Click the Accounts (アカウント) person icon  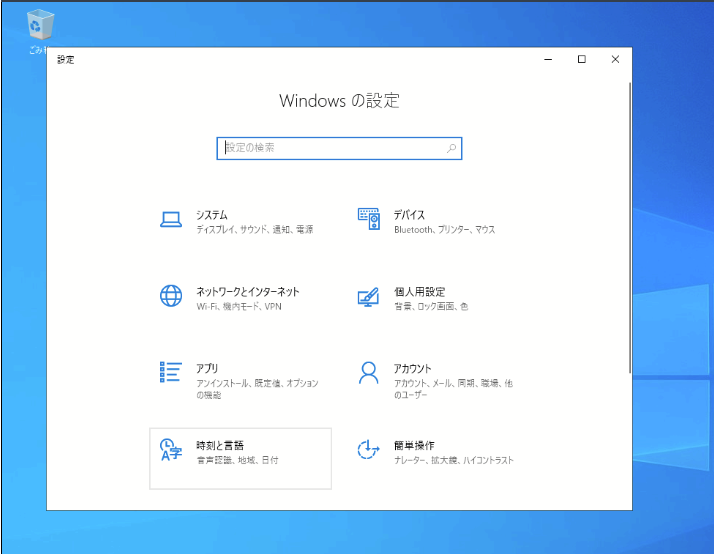369,373
